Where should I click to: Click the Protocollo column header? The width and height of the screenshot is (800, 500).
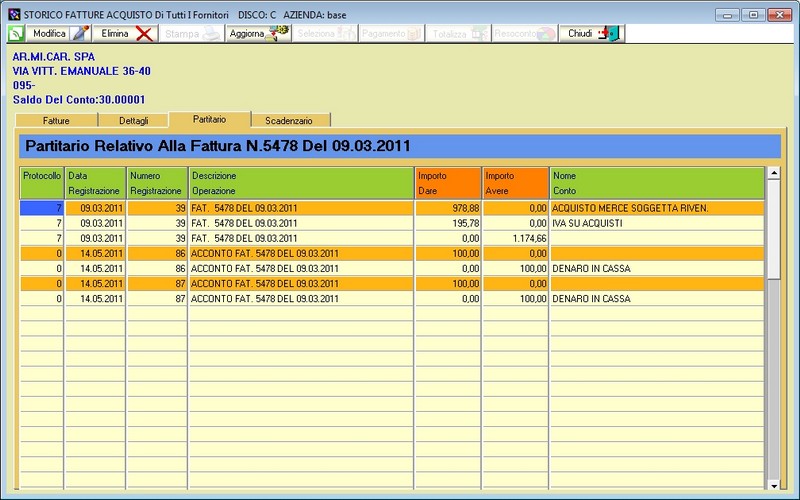pos(42,183)
